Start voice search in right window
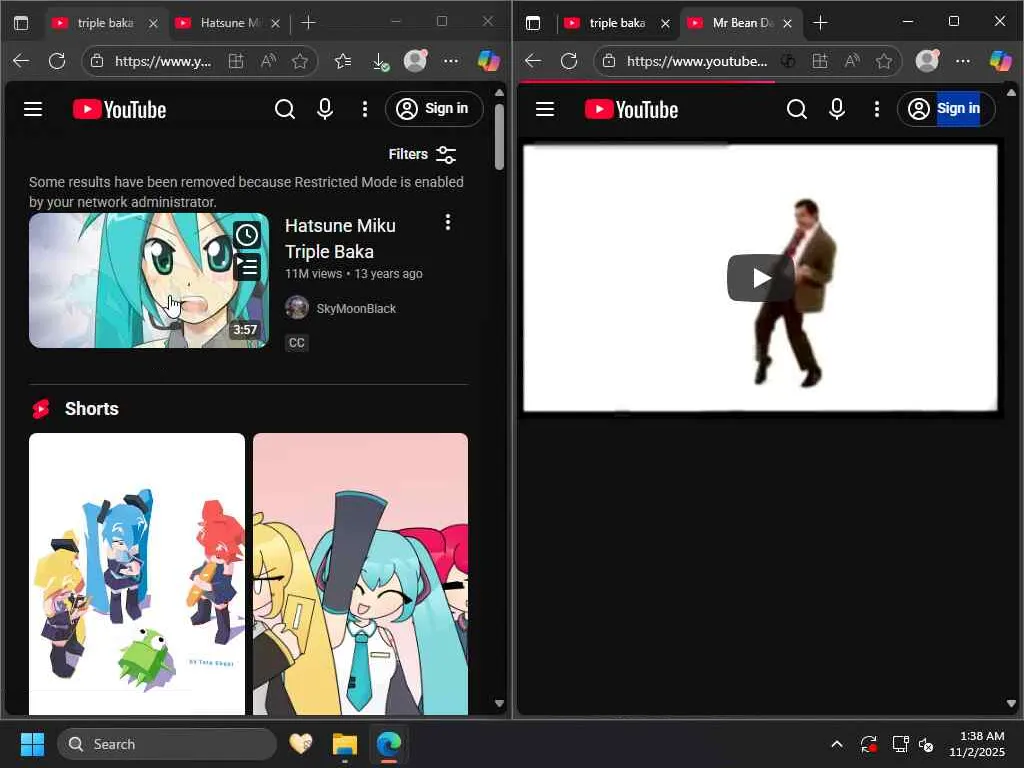The image size is (1024, 768). point(837,109)
